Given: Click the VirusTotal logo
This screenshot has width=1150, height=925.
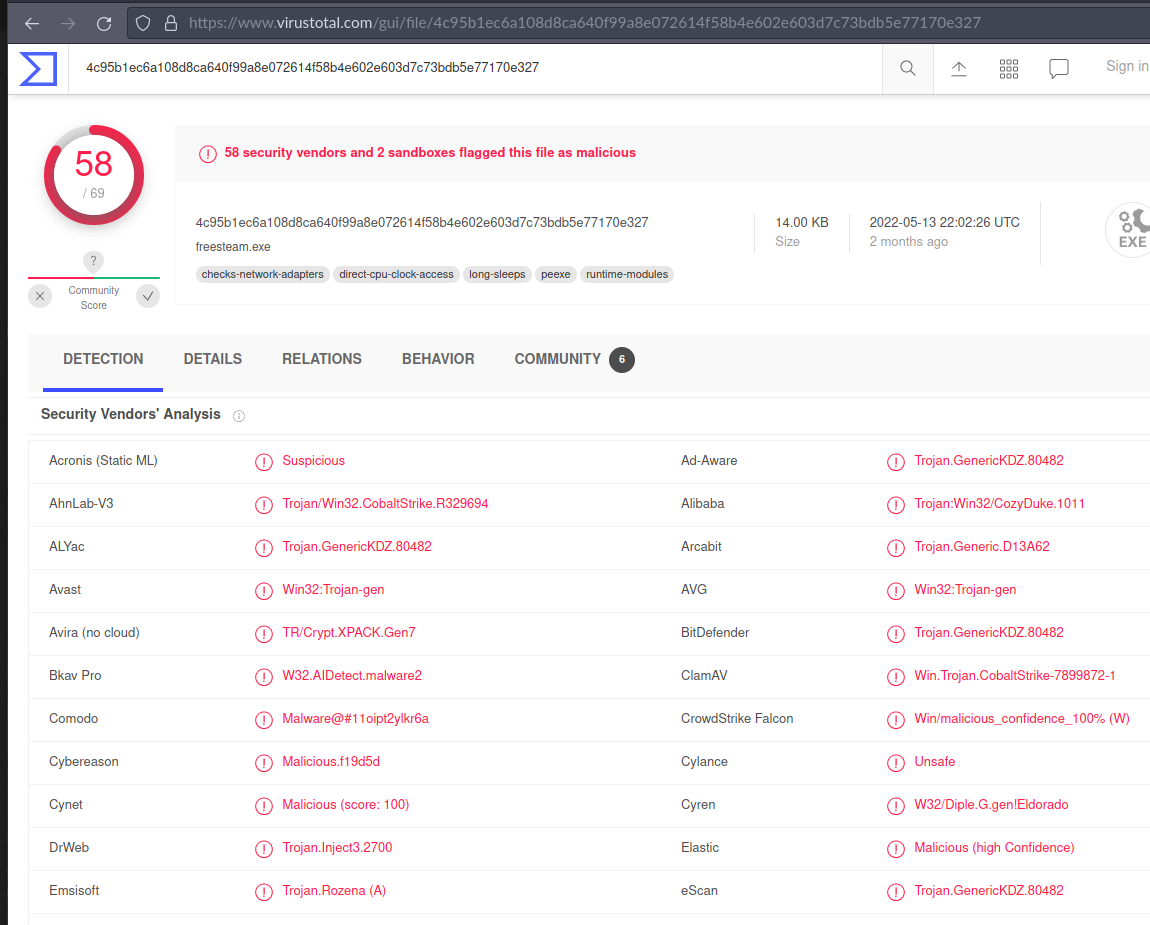Looking at the screenshot, I should [x=38, y=69].
